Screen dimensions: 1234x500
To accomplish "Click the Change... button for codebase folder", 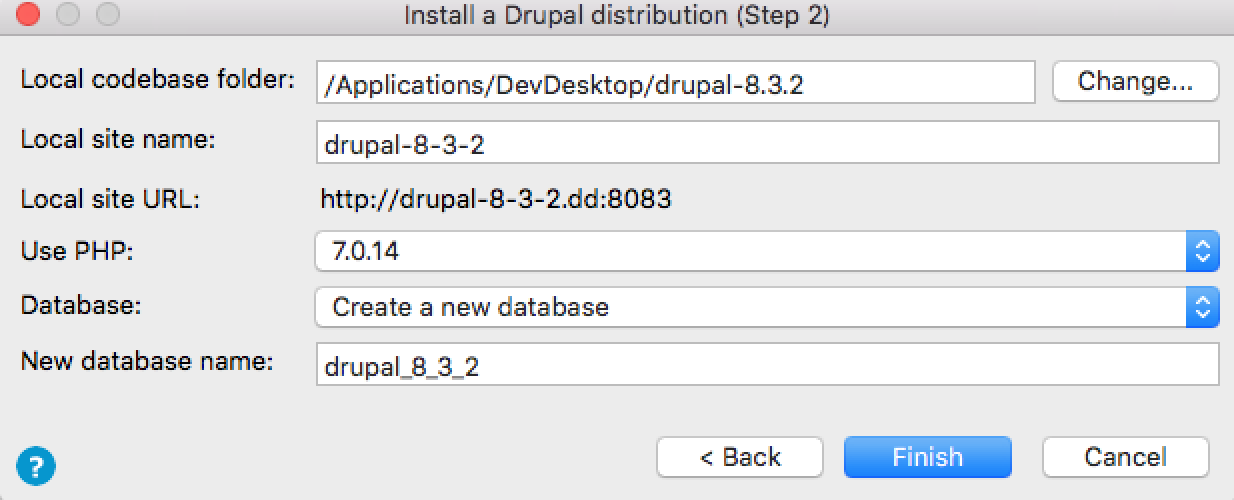I will click(1135, 82).
